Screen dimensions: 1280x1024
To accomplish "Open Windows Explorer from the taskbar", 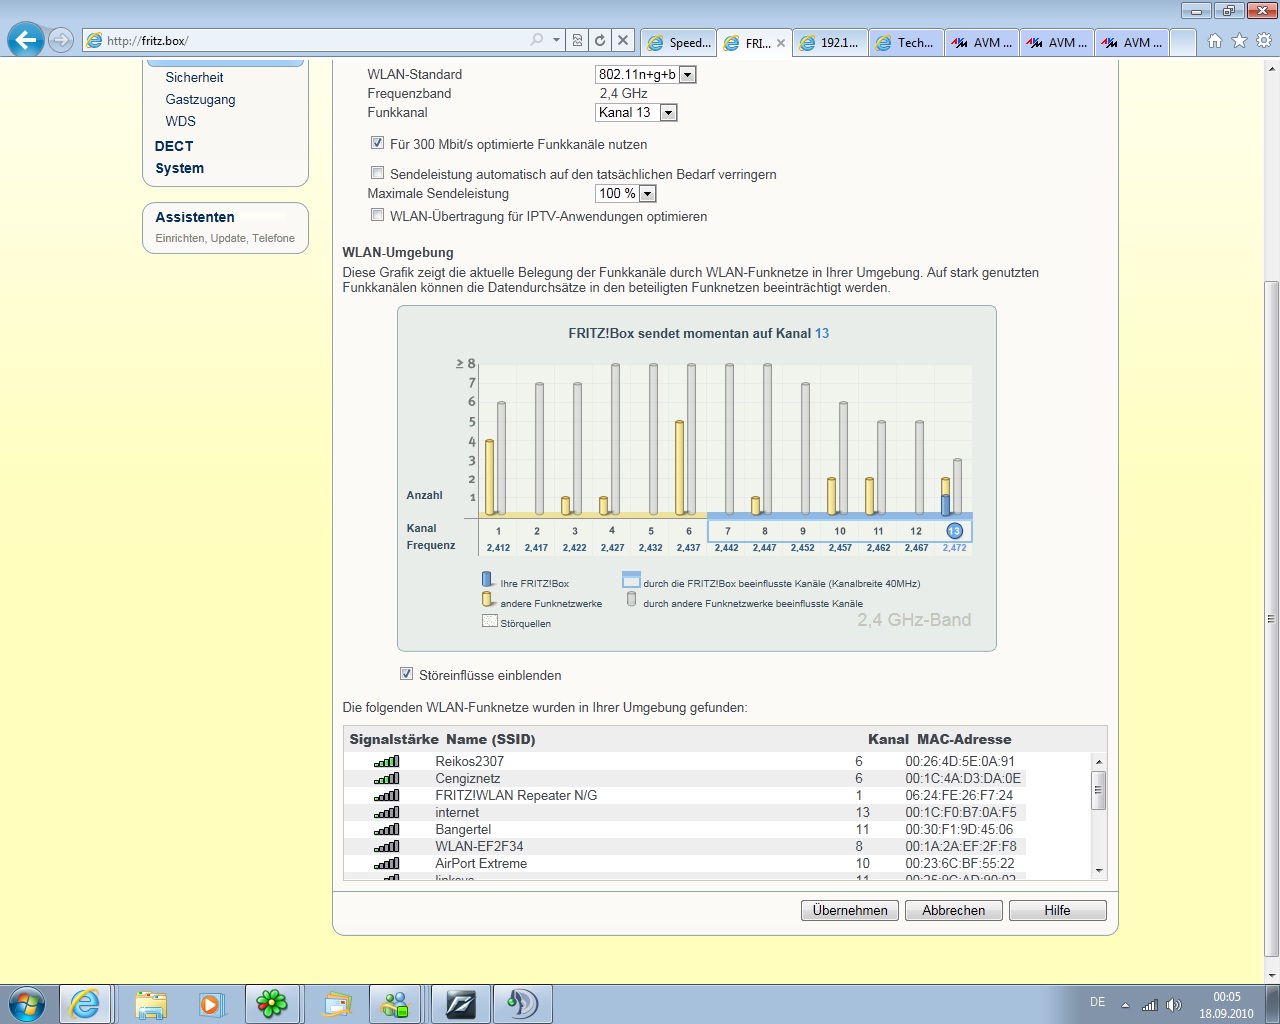I will pos(151,1004).
